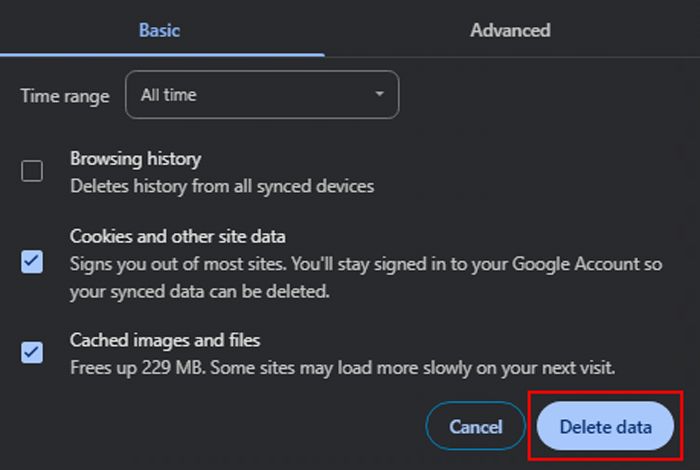Click the 'Frees up 229 MB' description

(x=342, y=368)
